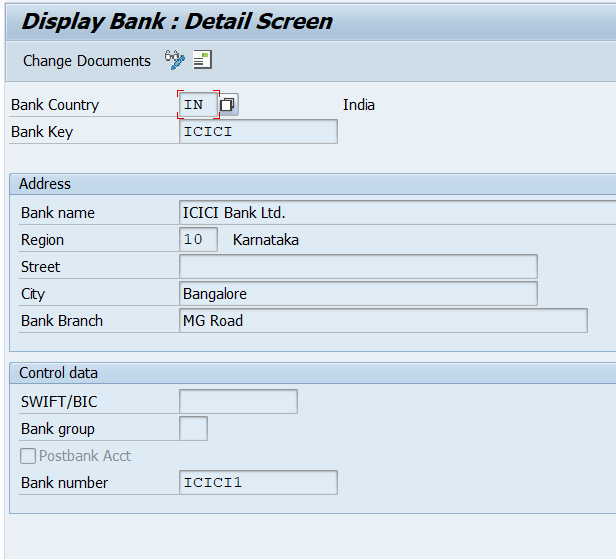Click the Bank Country field showing IN
This screenshot has height=559, width=616.
click(x=198, y=104)
